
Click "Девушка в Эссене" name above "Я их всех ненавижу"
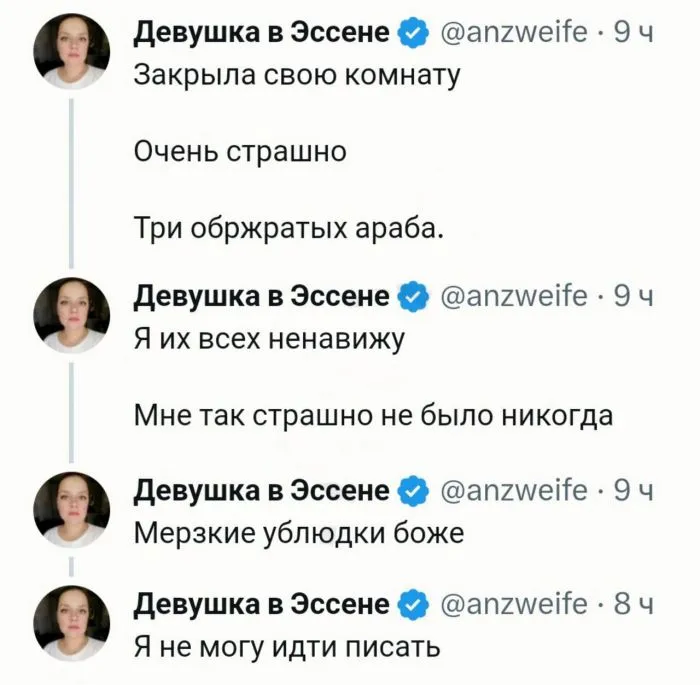point(263,297)
